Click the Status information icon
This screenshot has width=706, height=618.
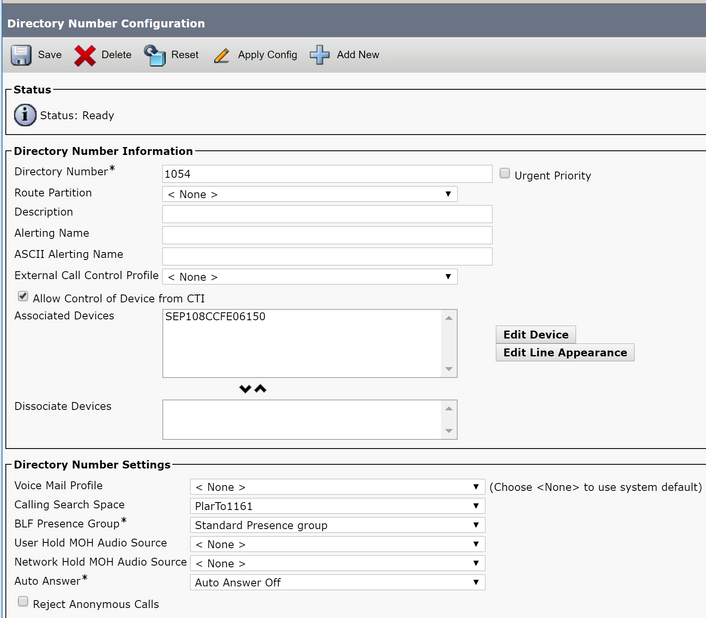25,115
